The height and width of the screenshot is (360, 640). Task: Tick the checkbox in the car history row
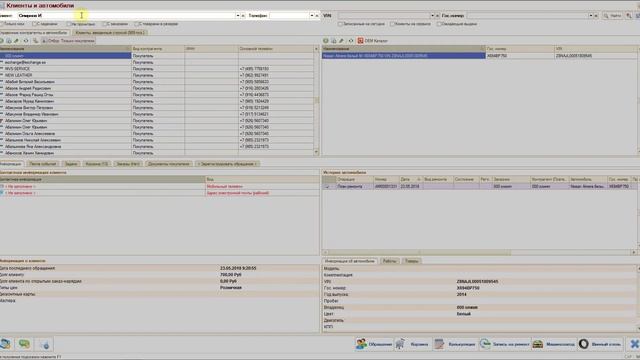(327, 187)
